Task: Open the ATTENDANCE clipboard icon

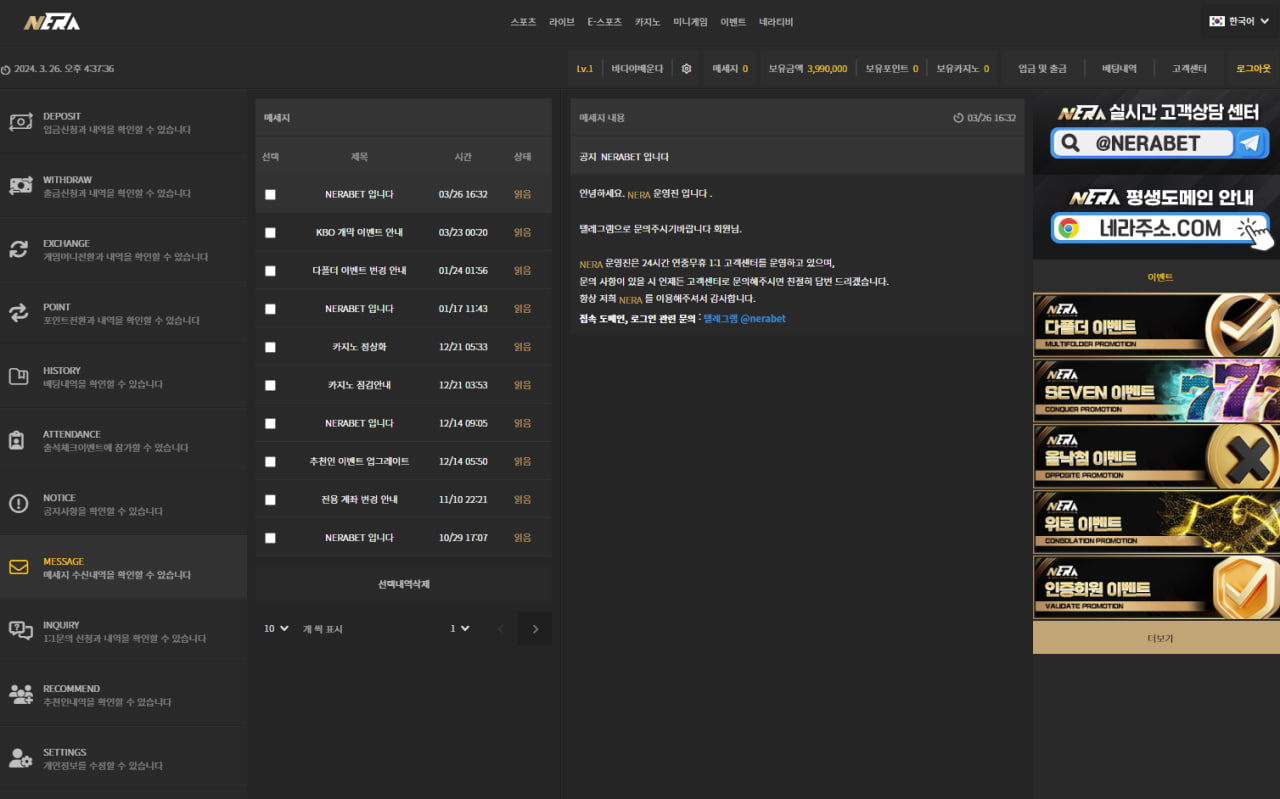Action: 18,440
